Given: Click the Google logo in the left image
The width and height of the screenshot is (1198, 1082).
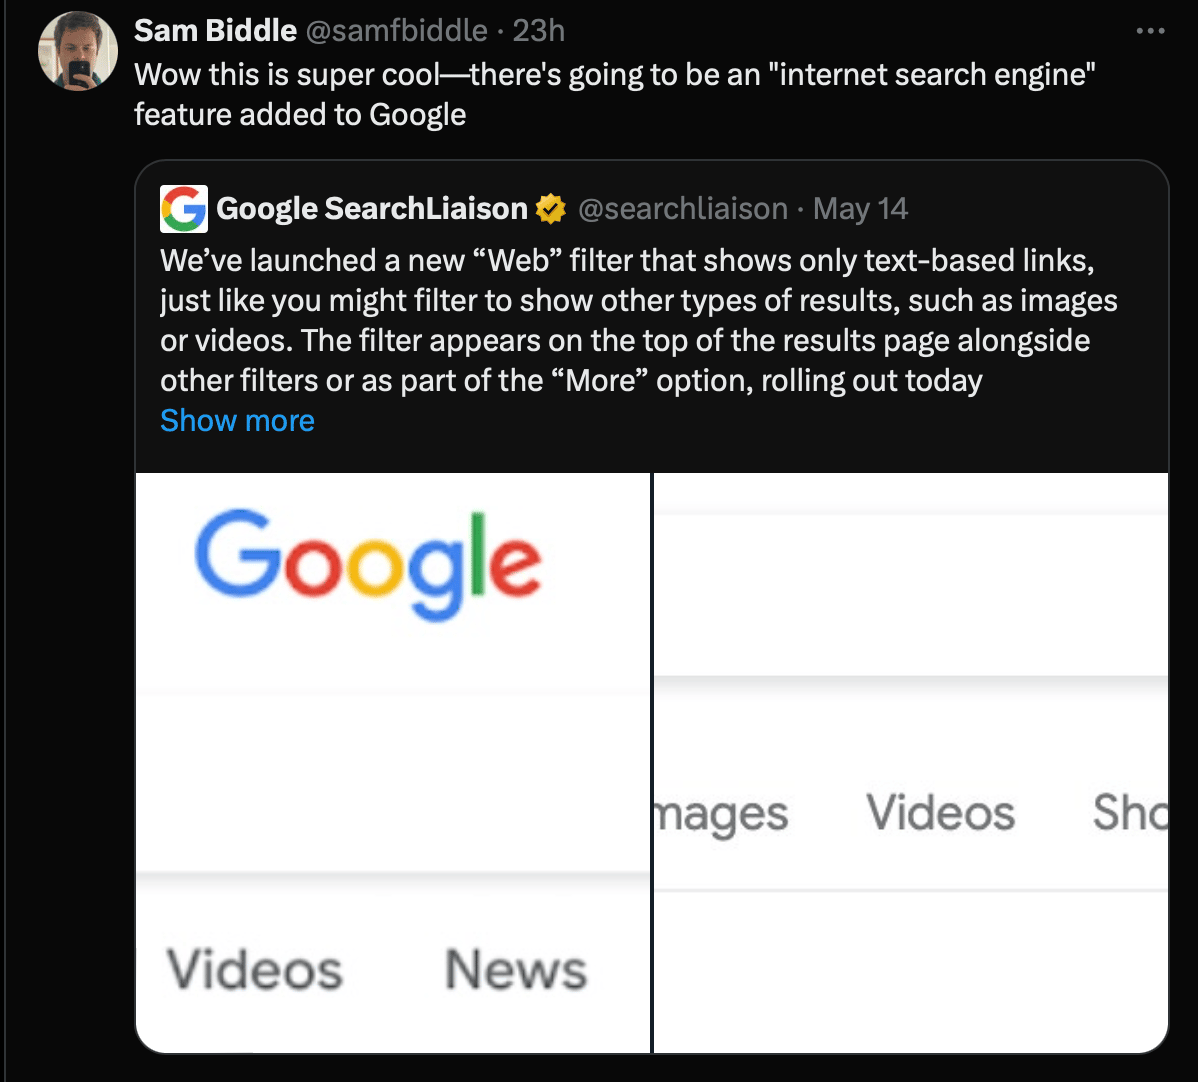Looking at the screenshot, I should pyautogui.click(x=368, y=564).
